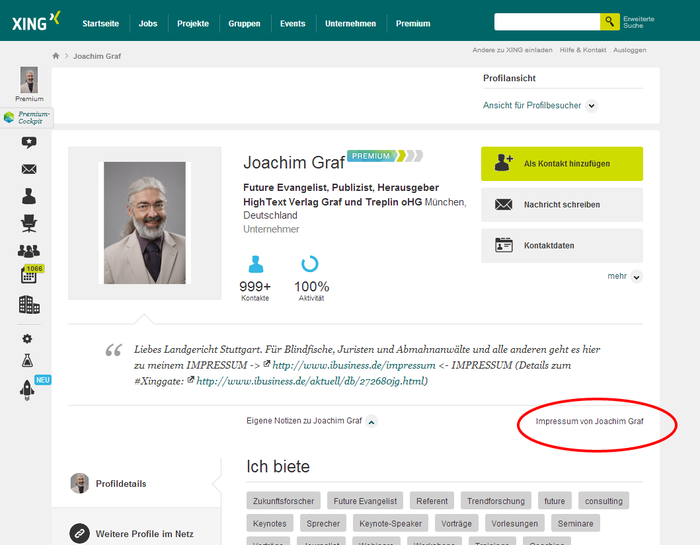700x545 pixels.
Task: Click the future tag
Action: click(x=554, y=501)
